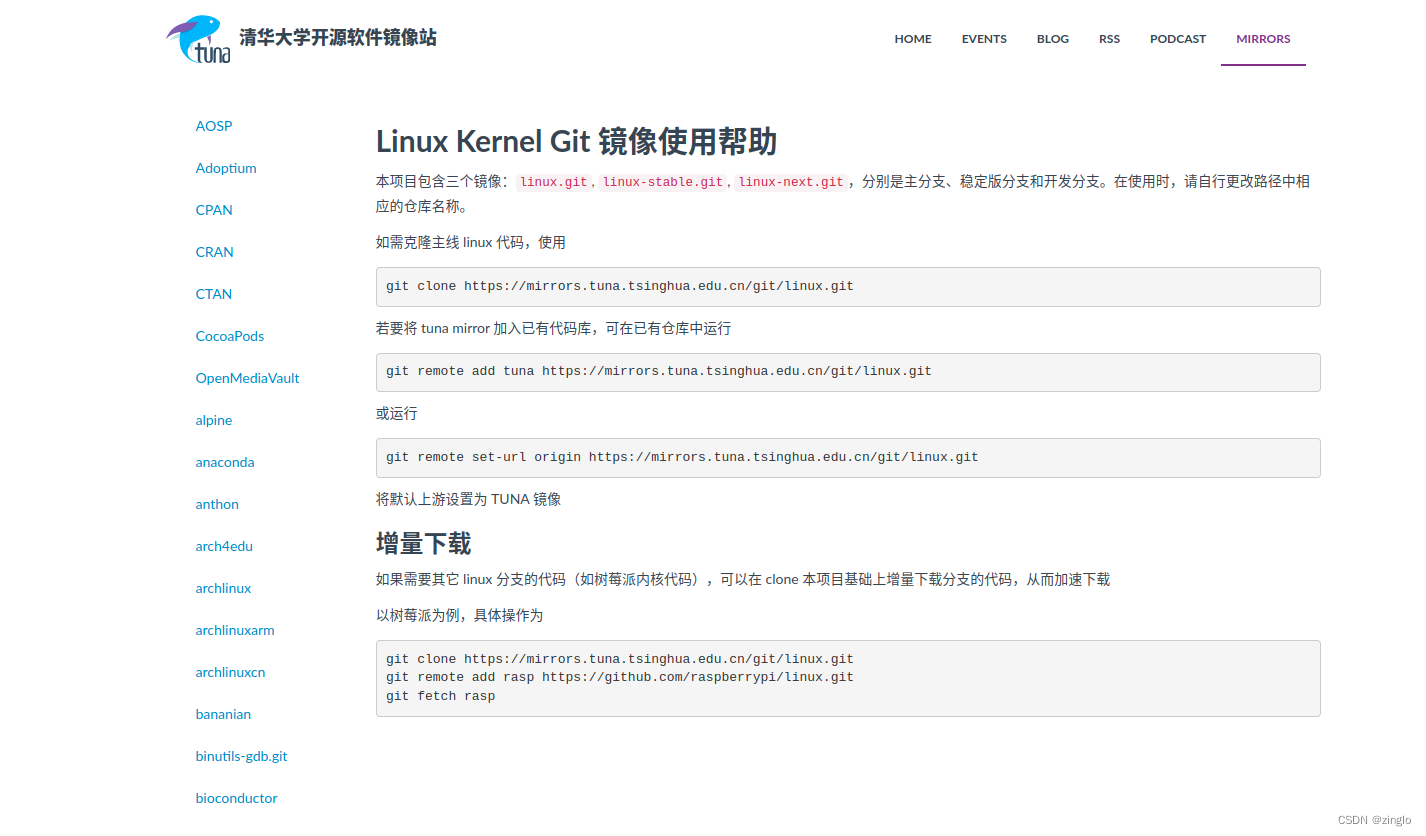Image resolution: width=1426 pixels, height=836 pixels.
Task: Select the MIRRORS tab
Action: click(1262, 38)
